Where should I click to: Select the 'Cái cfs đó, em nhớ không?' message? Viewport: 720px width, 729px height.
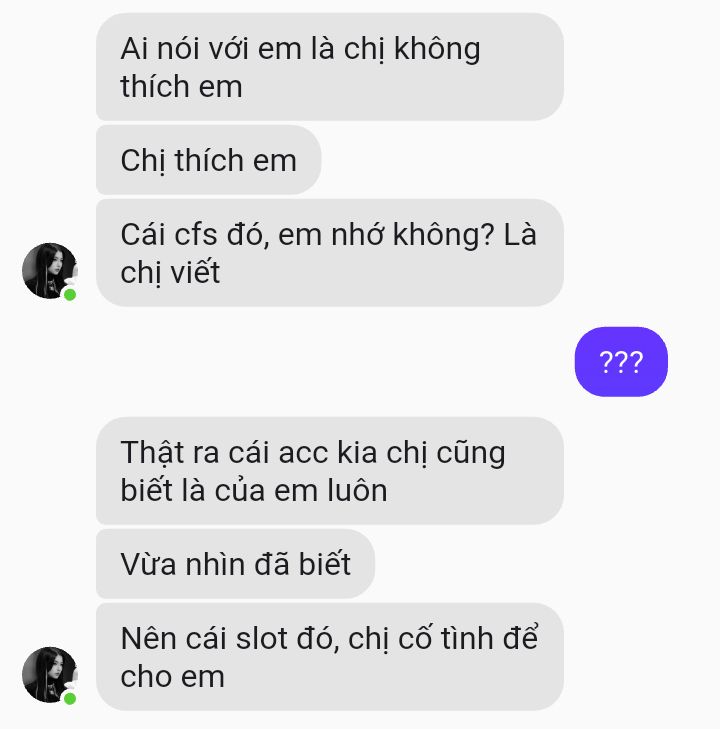330,252
